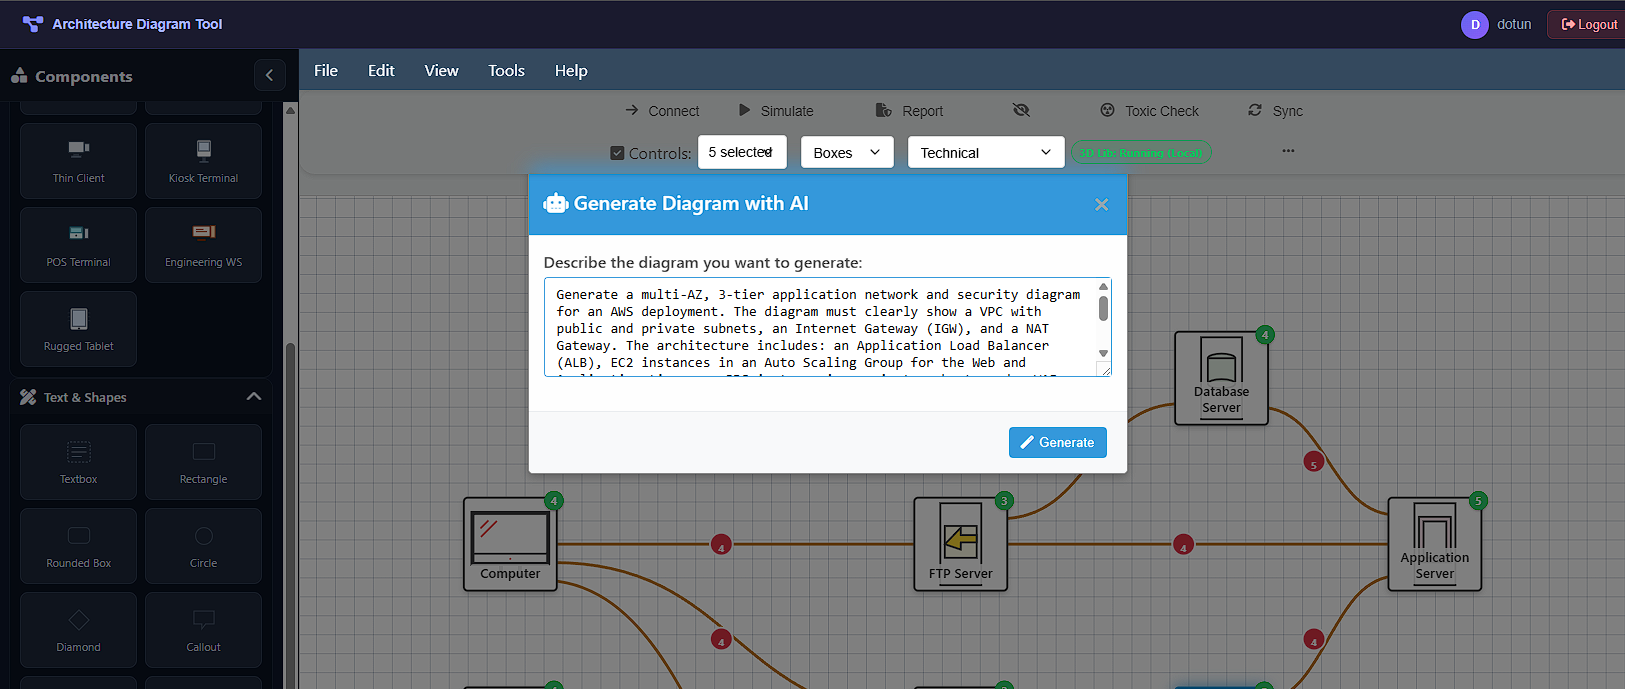This screenshot has width=1625, height=689.
Task: Pick the Callout shape tool
Action: 203,630
